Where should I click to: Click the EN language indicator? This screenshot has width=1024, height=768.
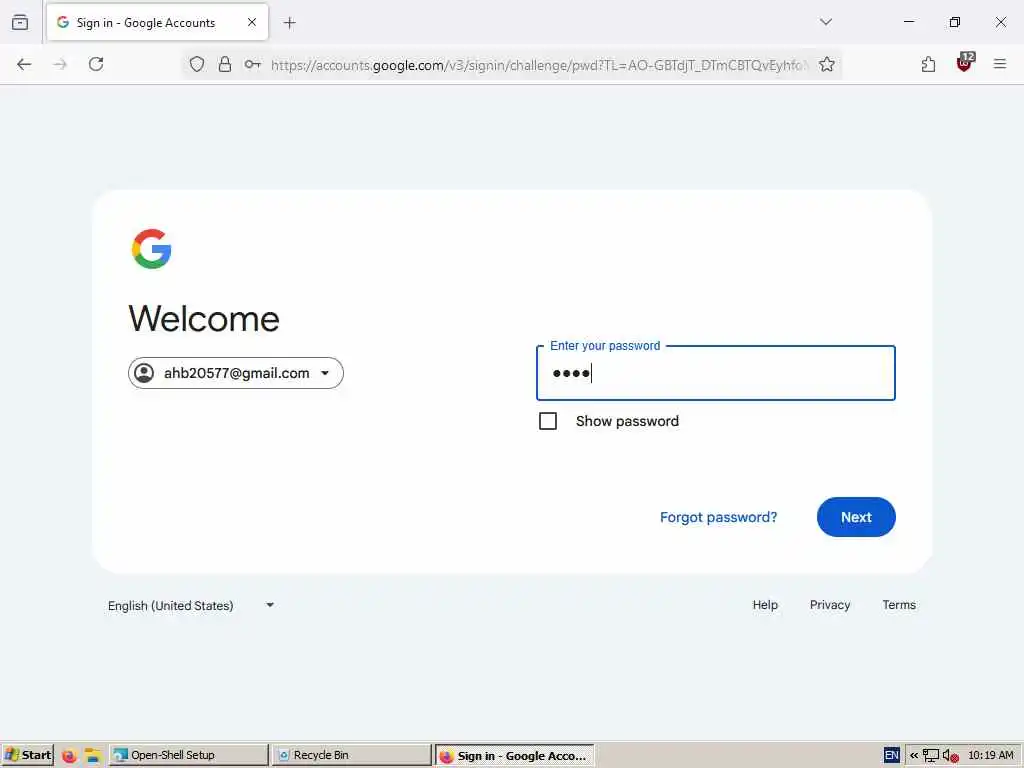[x=891, y=756]
